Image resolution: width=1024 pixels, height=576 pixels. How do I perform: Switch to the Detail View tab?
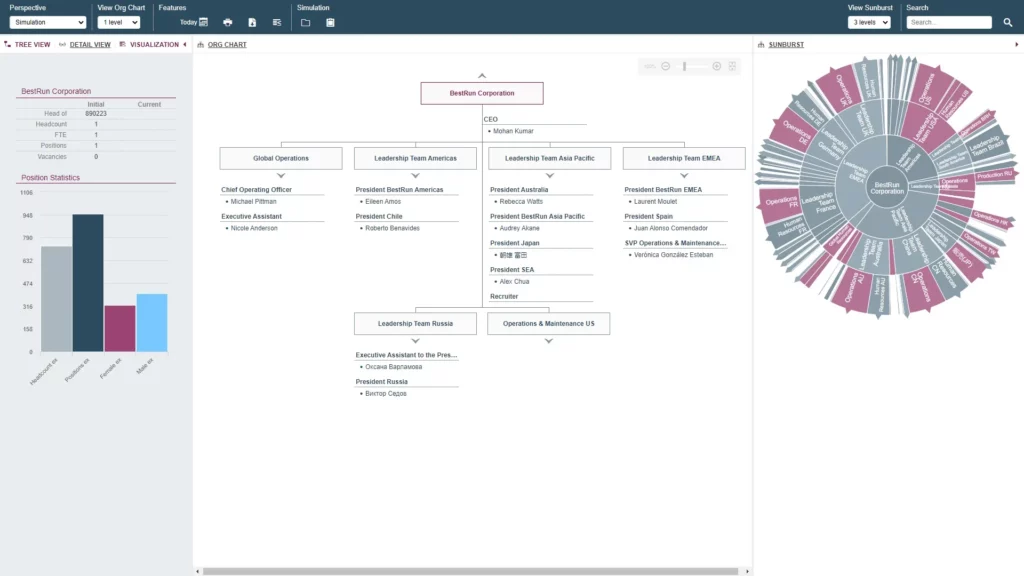coord(90,44)
